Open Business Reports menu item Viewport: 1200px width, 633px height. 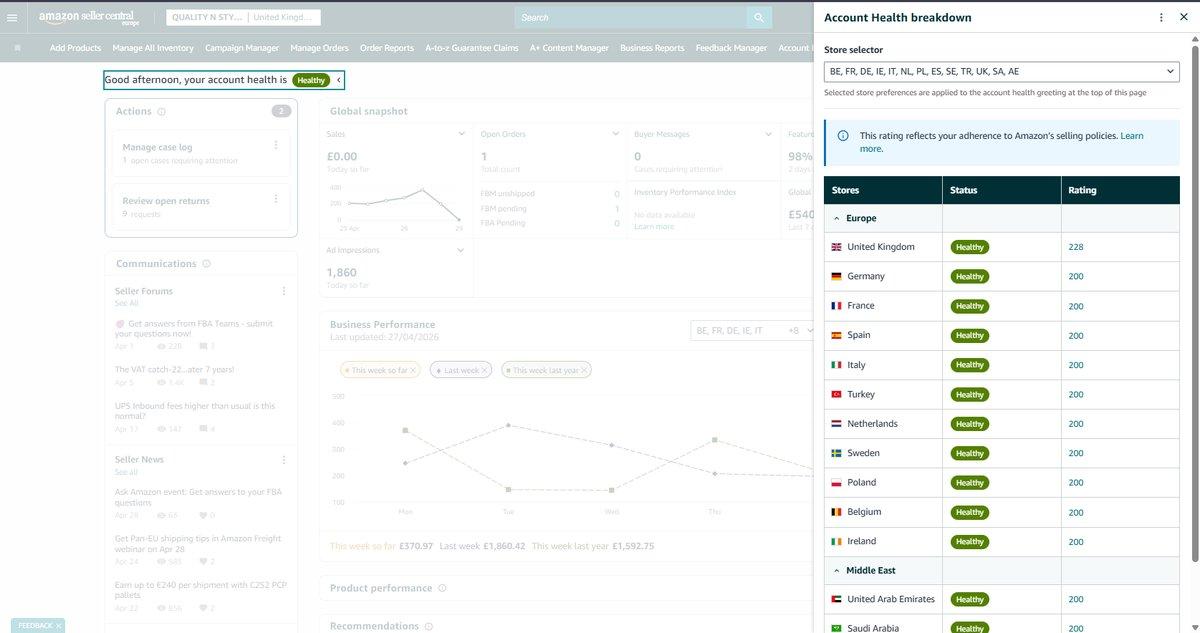pyautogui.click(x=652, y=48)
